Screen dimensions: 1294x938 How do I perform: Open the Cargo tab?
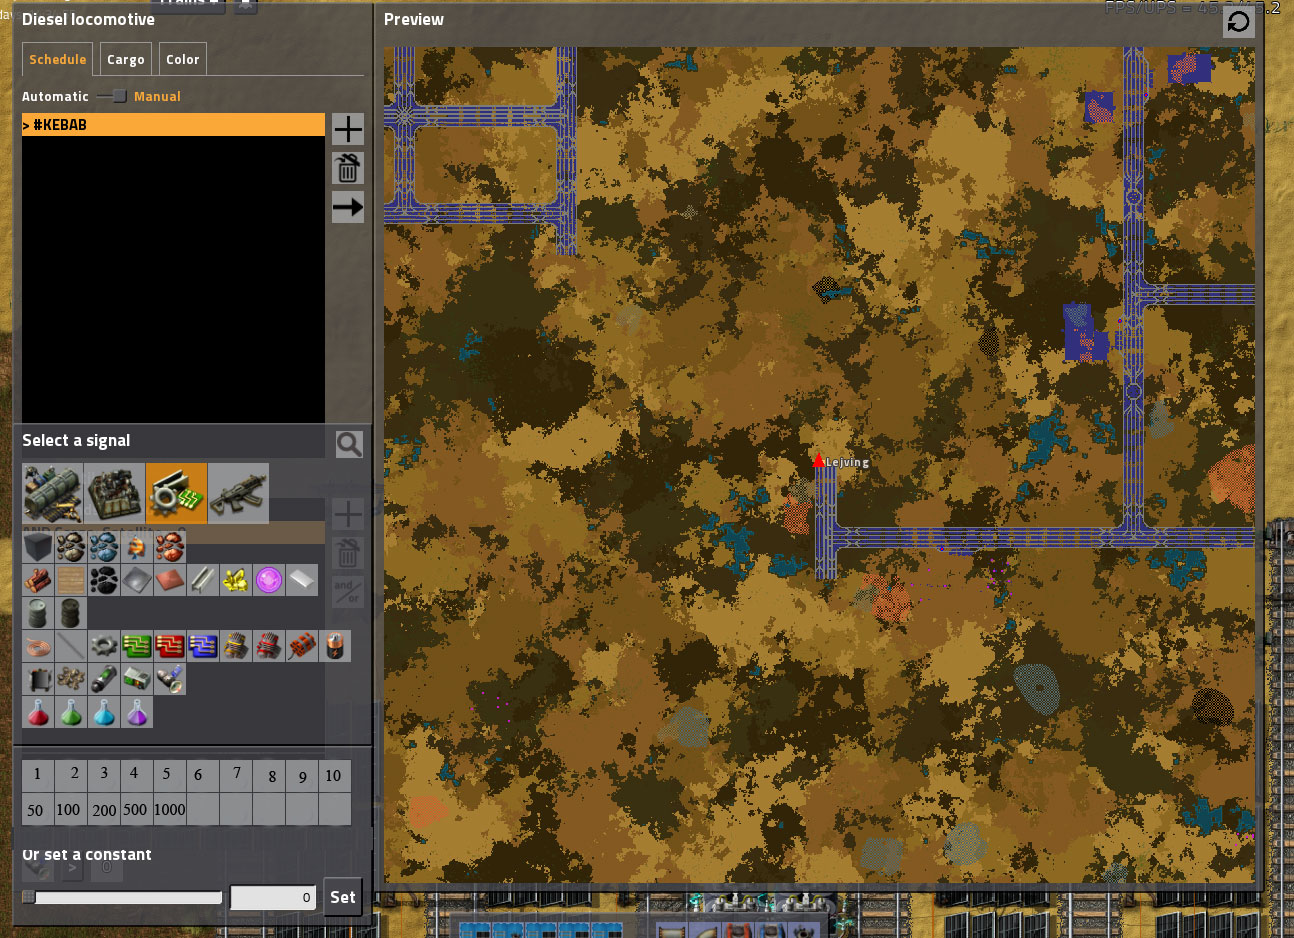[x=126, y=59]
